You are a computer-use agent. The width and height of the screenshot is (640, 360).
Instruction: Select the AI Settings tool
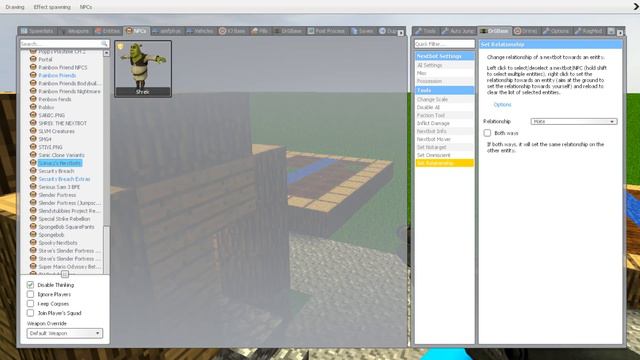(444, 65)
